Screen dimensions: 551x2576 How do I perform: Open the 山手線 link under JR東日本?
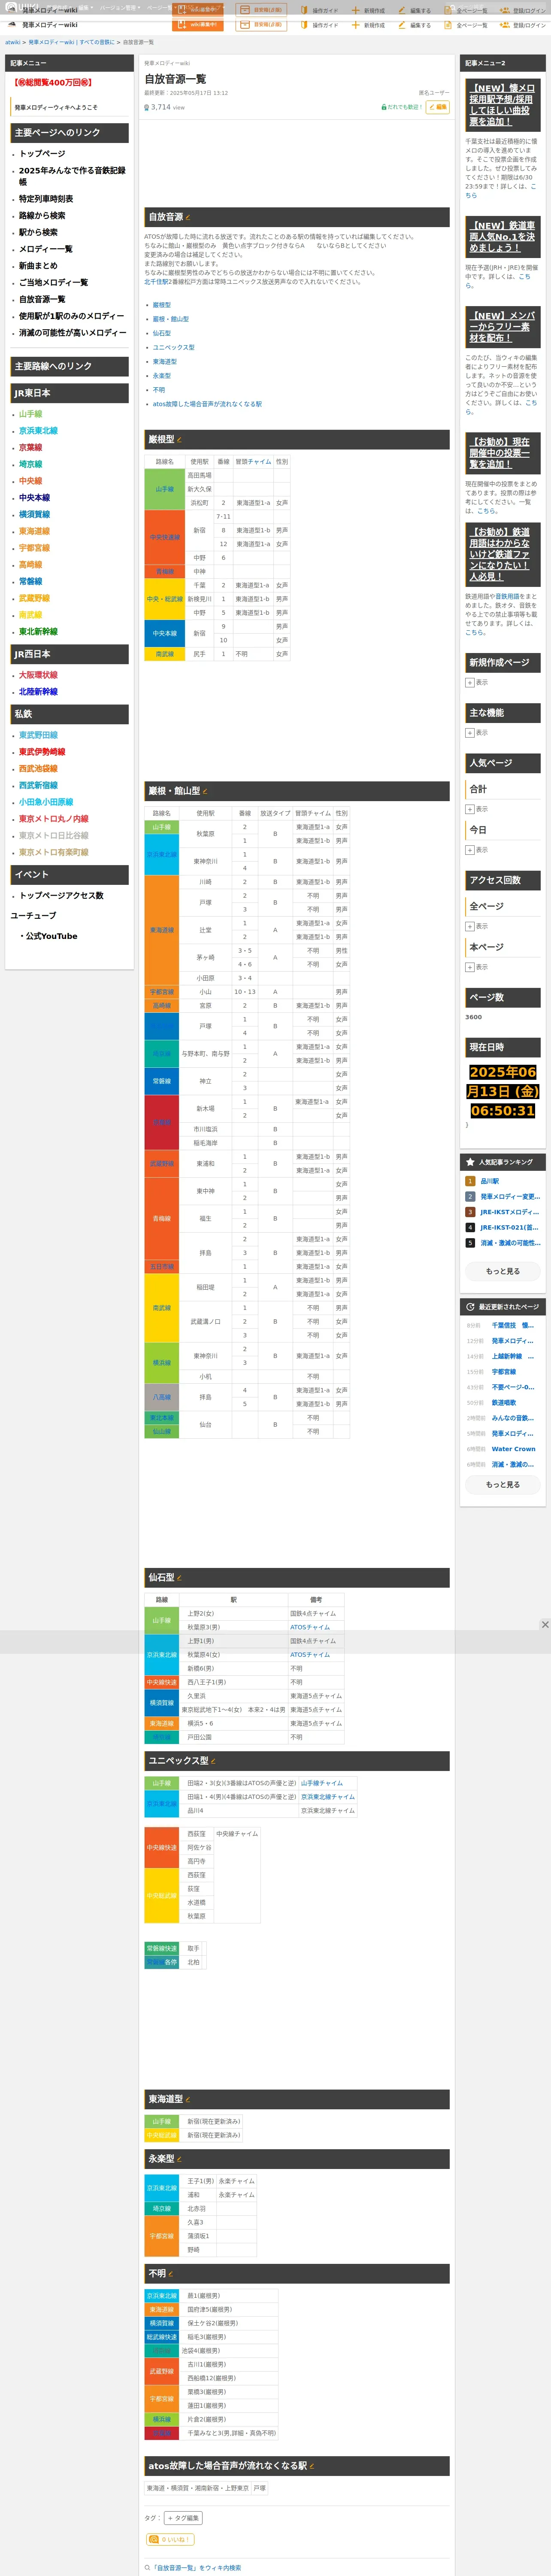(x=30, y=414)
